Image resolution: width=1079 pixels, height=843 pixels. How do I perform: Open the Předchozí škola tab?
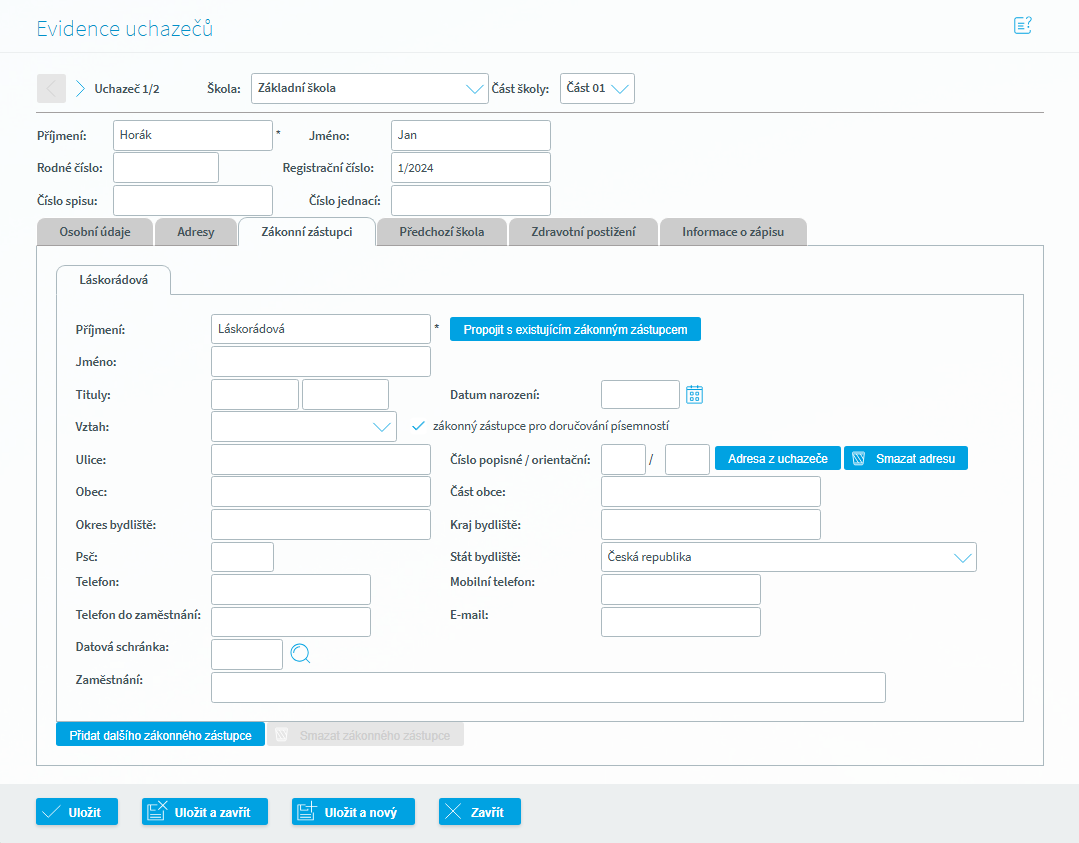(x=441, y=232)
